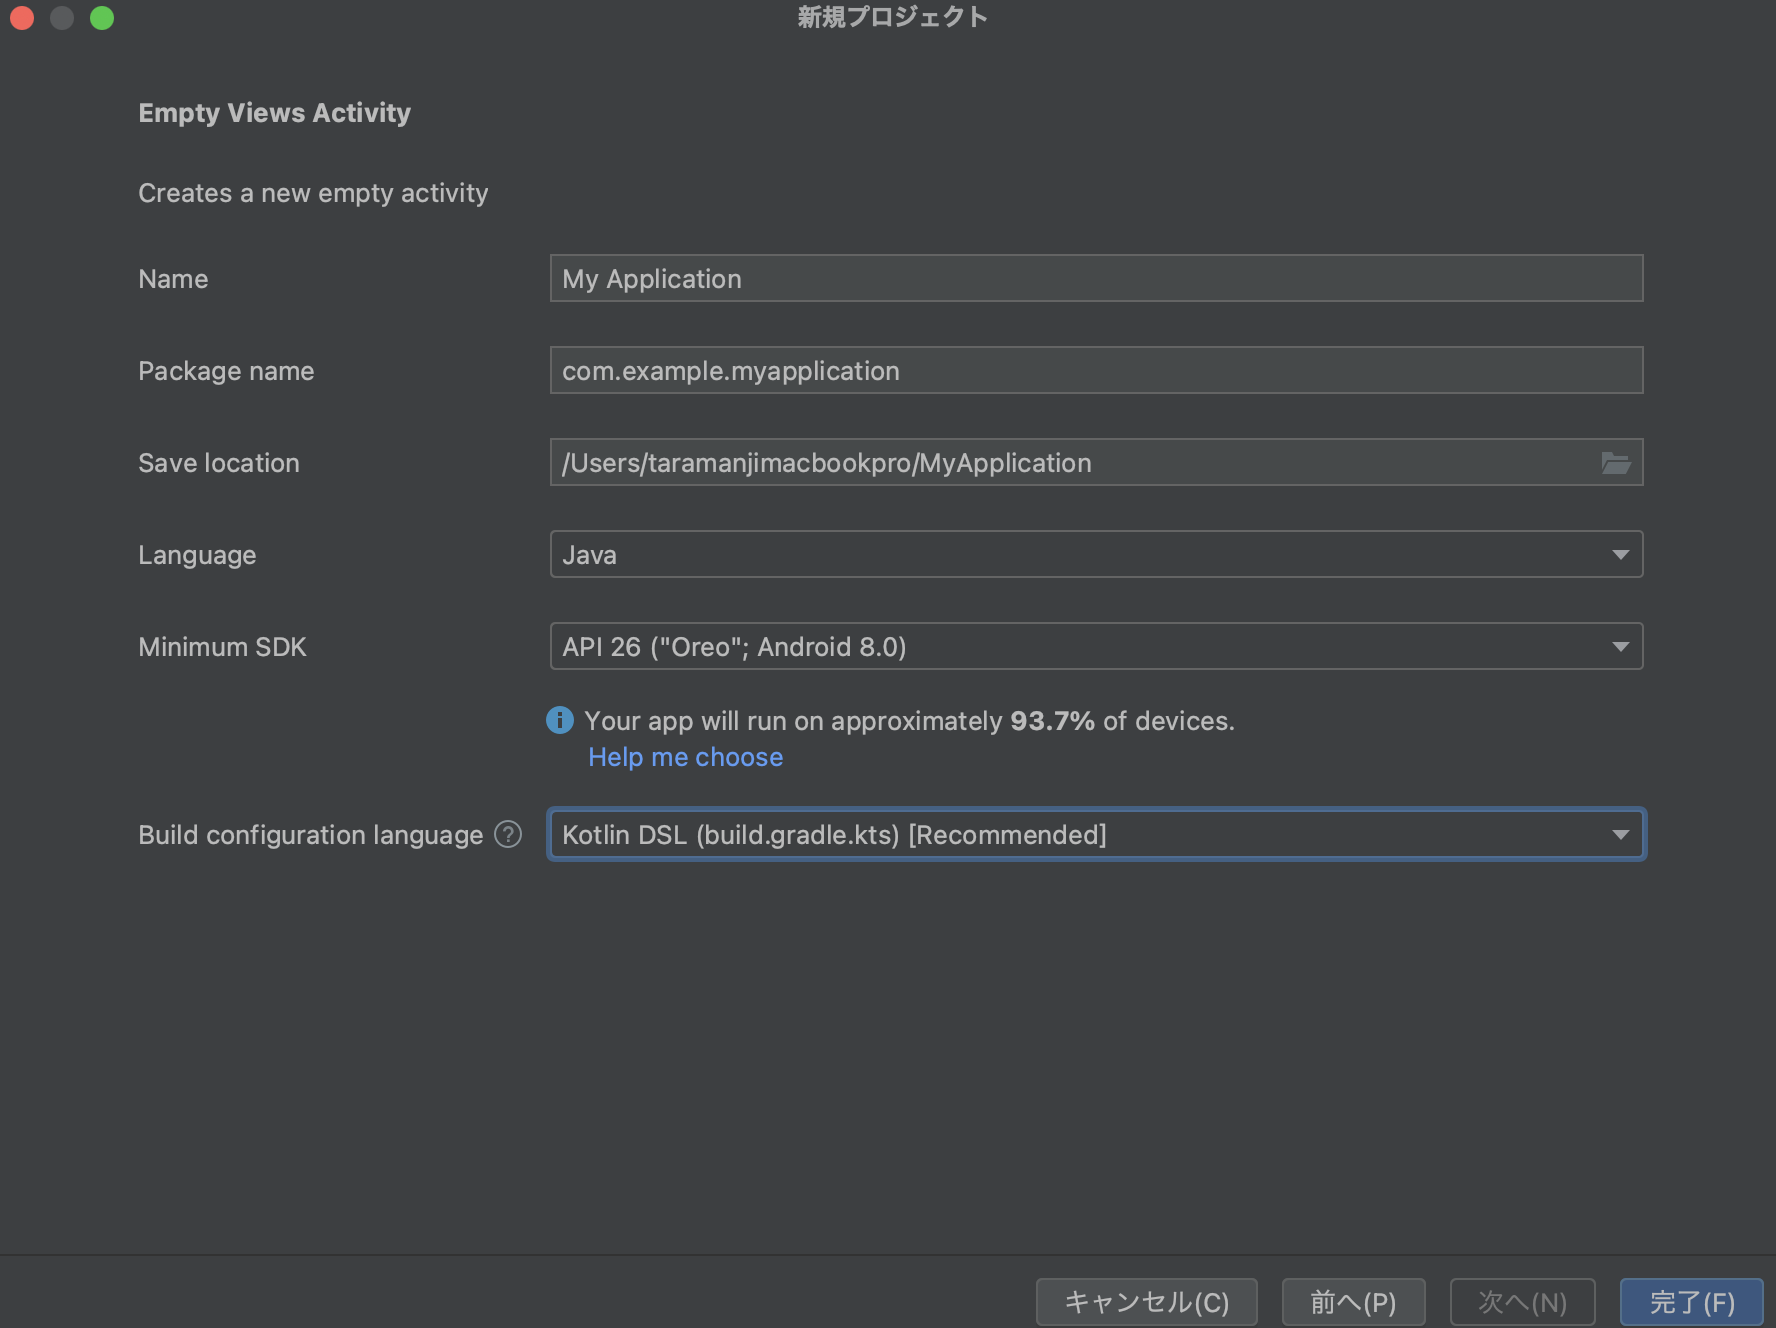This screenshot has width=1776, height=1328.
Task: Click the blue info icon above Help me choose
Action: pyautogui.click(x=560, y=720)
